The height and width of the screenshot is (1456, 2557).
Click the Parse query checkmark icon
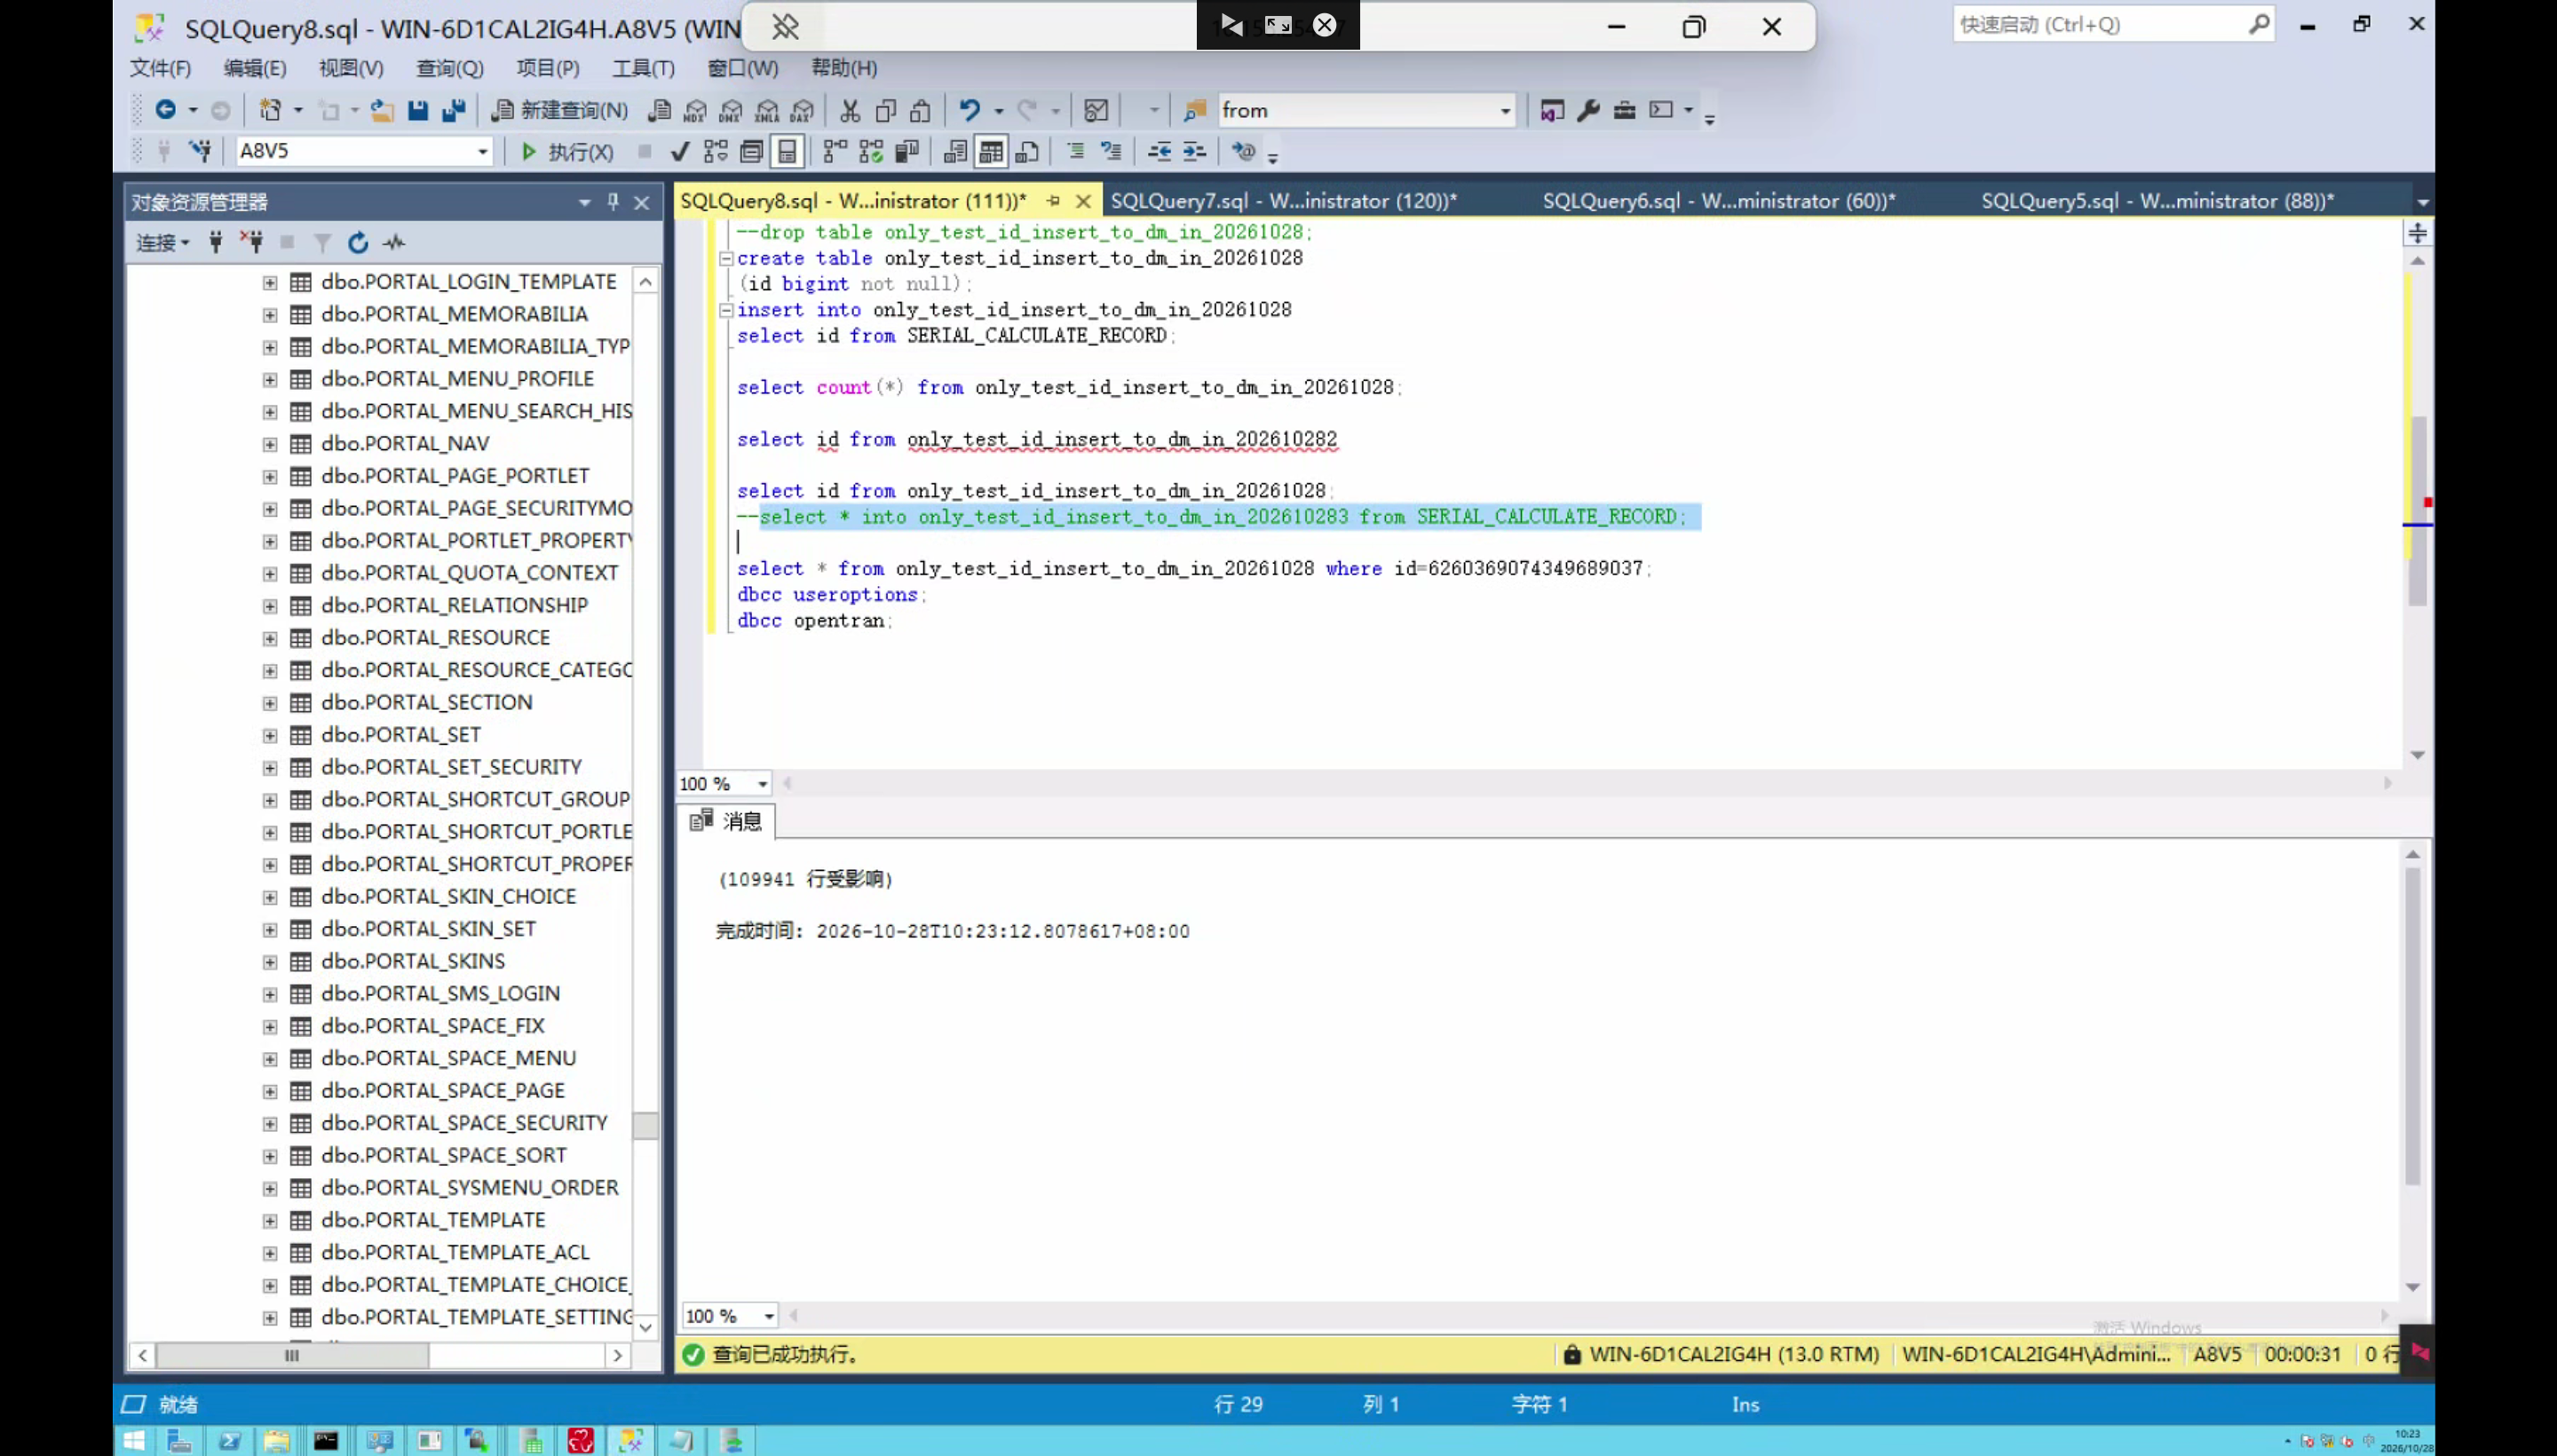tap(680, 152)
